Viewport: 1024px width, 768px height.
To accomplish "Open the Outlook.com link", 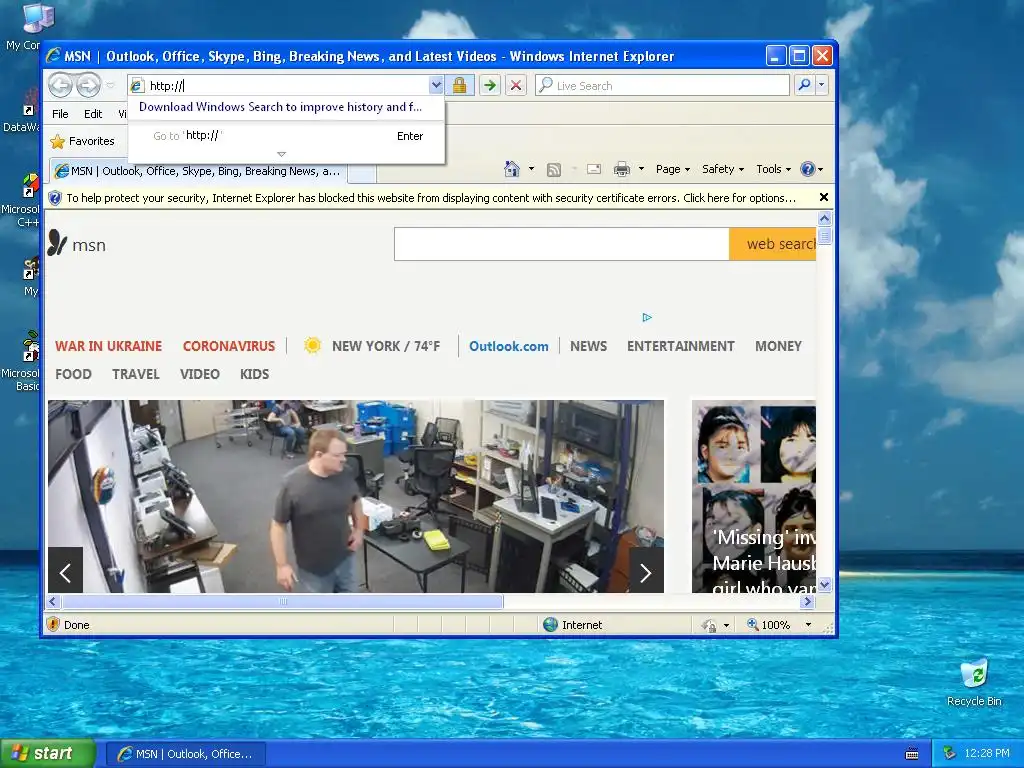I will (509, 346).
